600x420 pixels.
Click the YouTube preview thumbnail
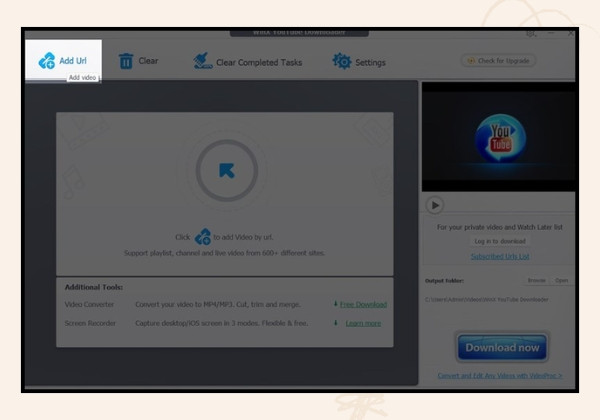[500, 138]
